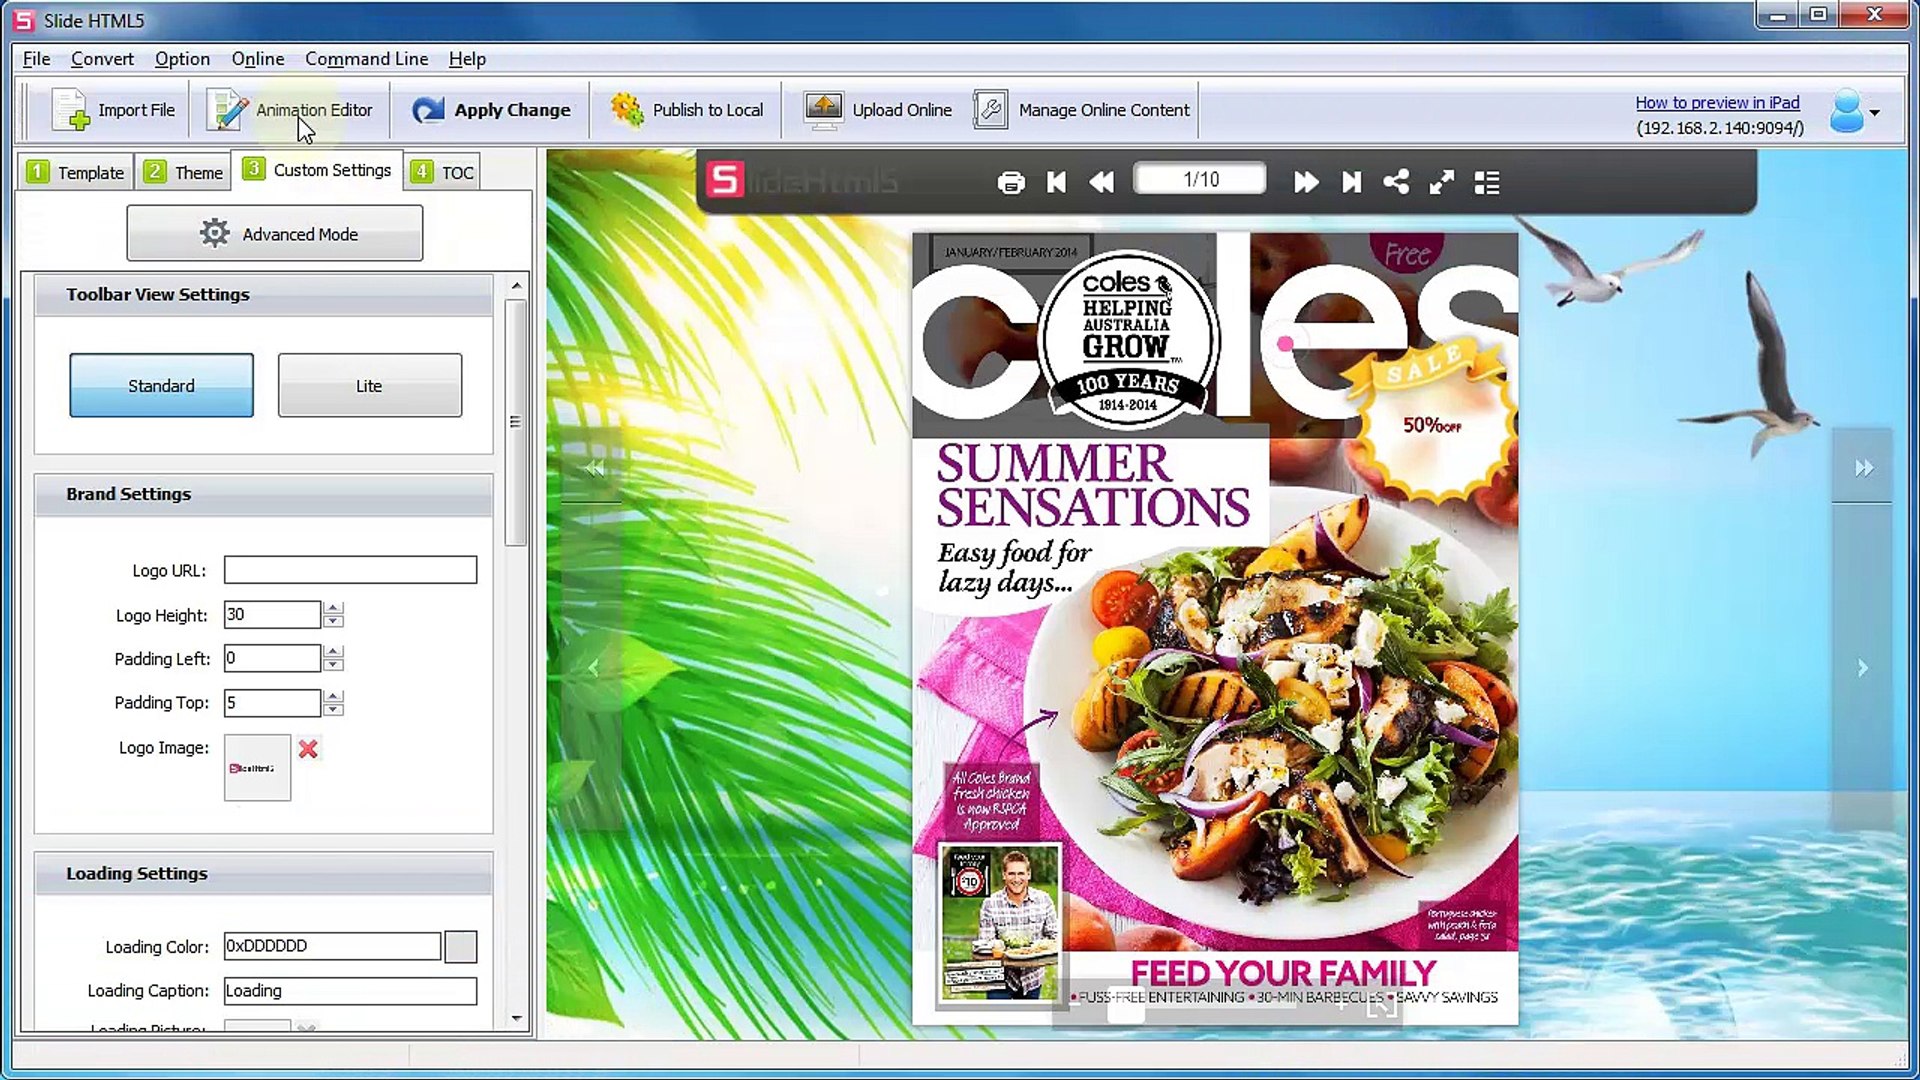Click the Logo Image thumbnail
The image size is (1920, 1080).
pos(257,768)
